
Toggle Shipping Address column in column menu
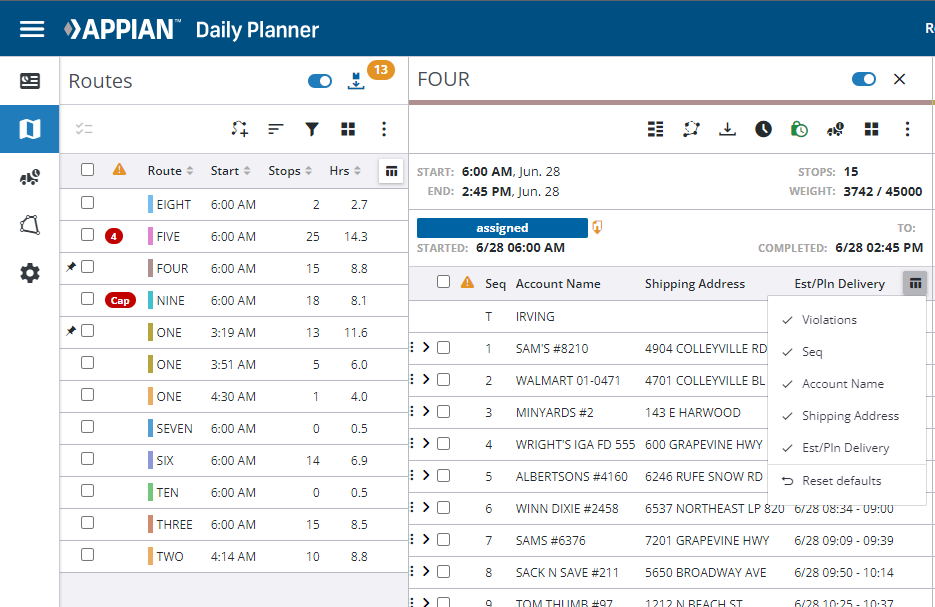point(847,416)
